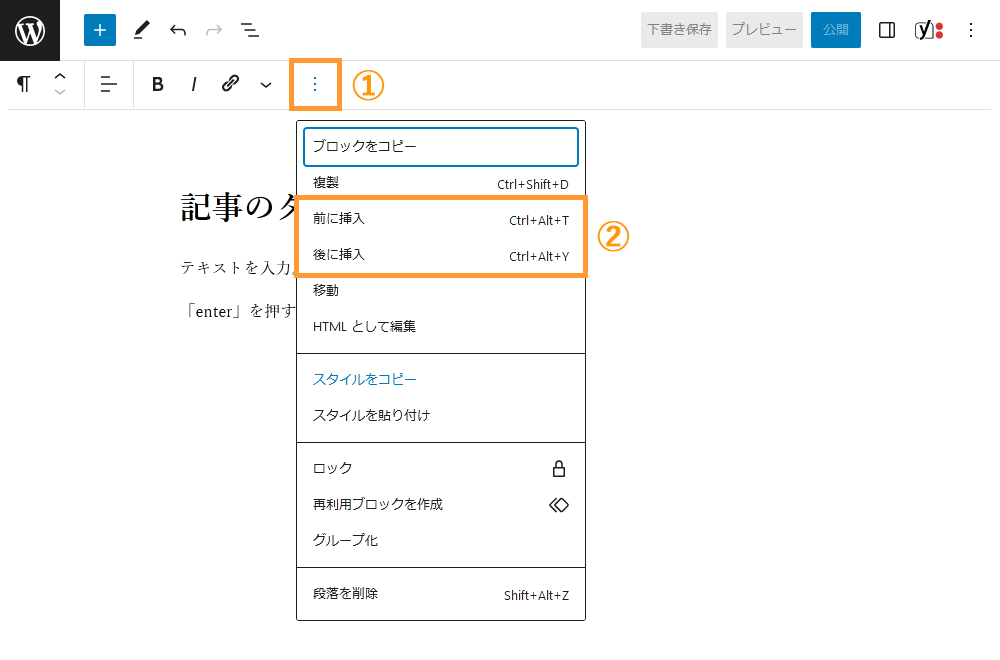Open the Yoast SEO menu

click(x=928, y=30)
